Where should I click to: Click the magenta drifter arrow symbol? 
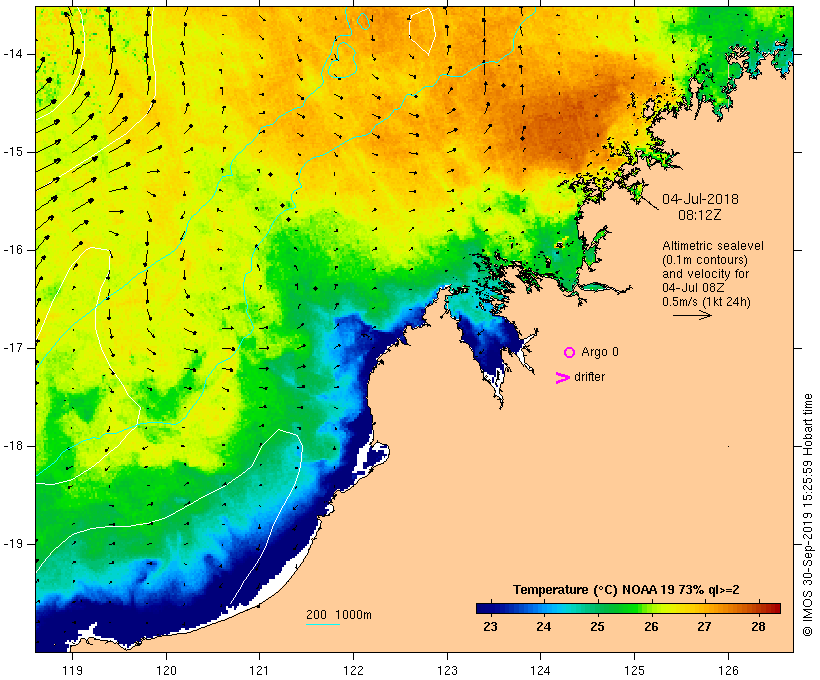click(x=563, y=378)
